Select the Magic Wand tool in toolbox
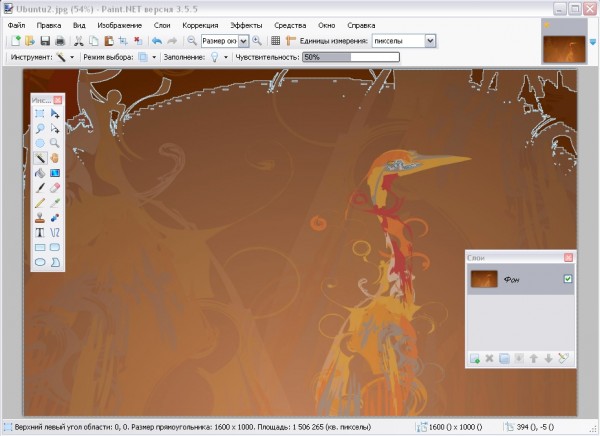Image resolution: width=600 pixels, height=436 pixels. pyautogui.click(x=40, y=158)
